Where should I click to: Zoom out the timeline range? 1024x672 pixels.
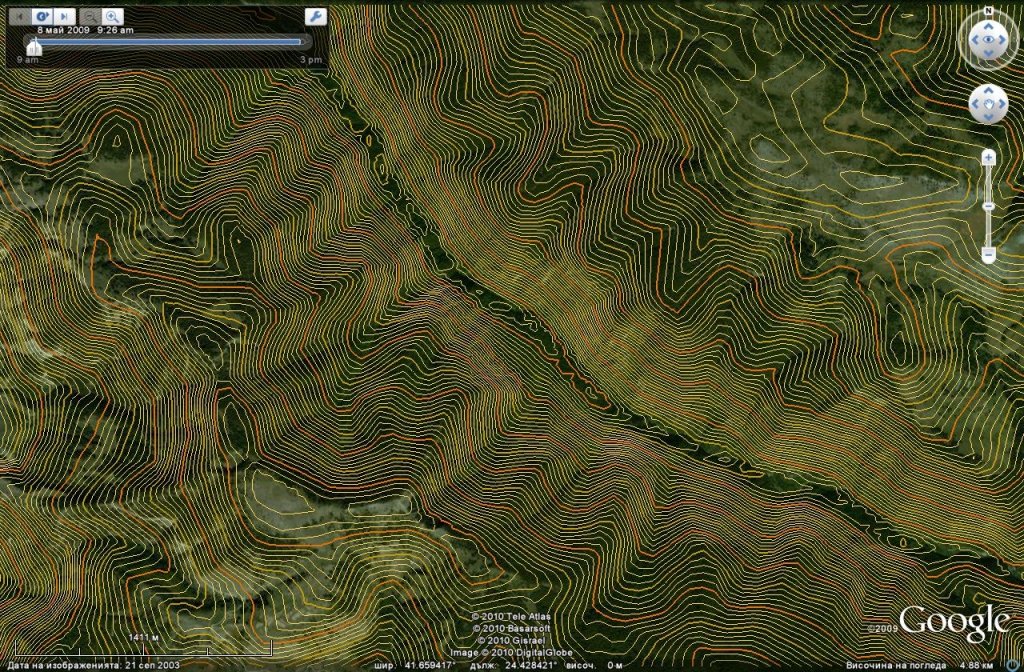pos(90,17)
